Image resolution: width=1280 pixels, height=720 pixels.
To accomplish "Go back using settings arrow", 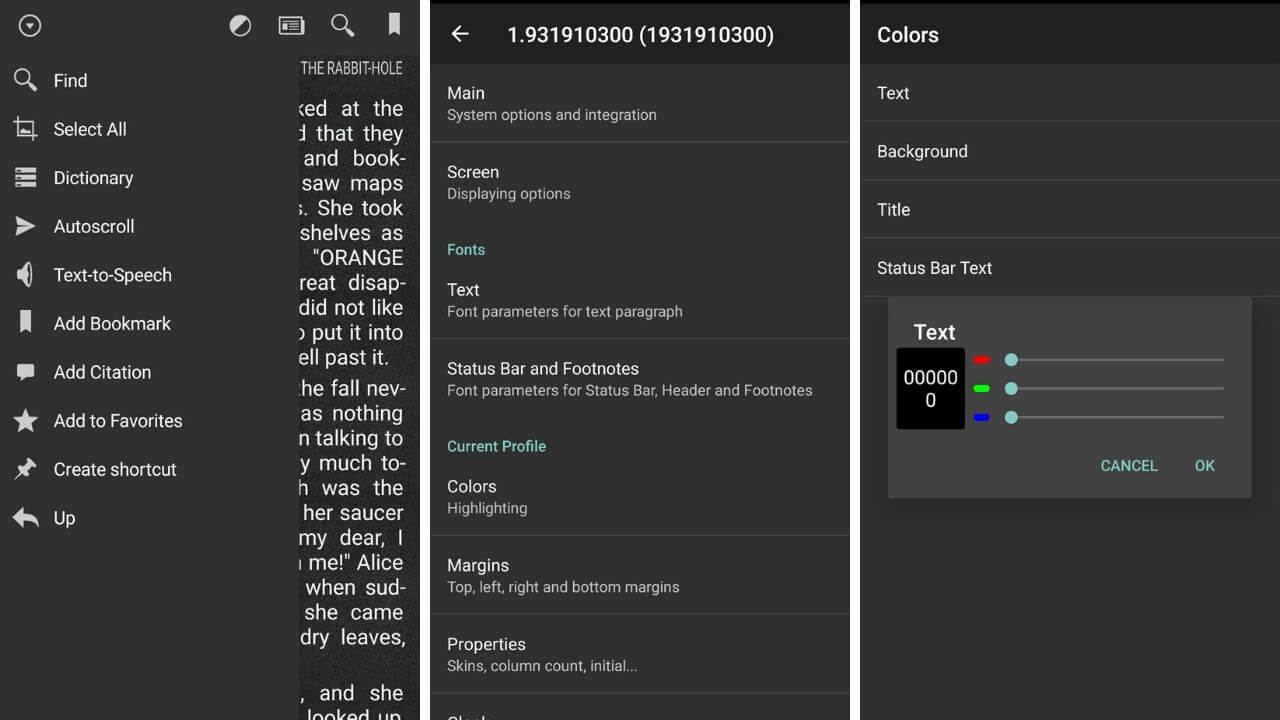I will [460, 34].
